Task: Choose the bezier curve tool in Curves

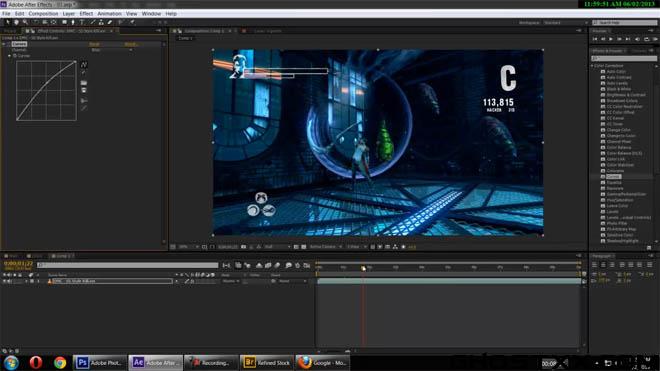Action: pyautogui.click(x=84, y=64)
